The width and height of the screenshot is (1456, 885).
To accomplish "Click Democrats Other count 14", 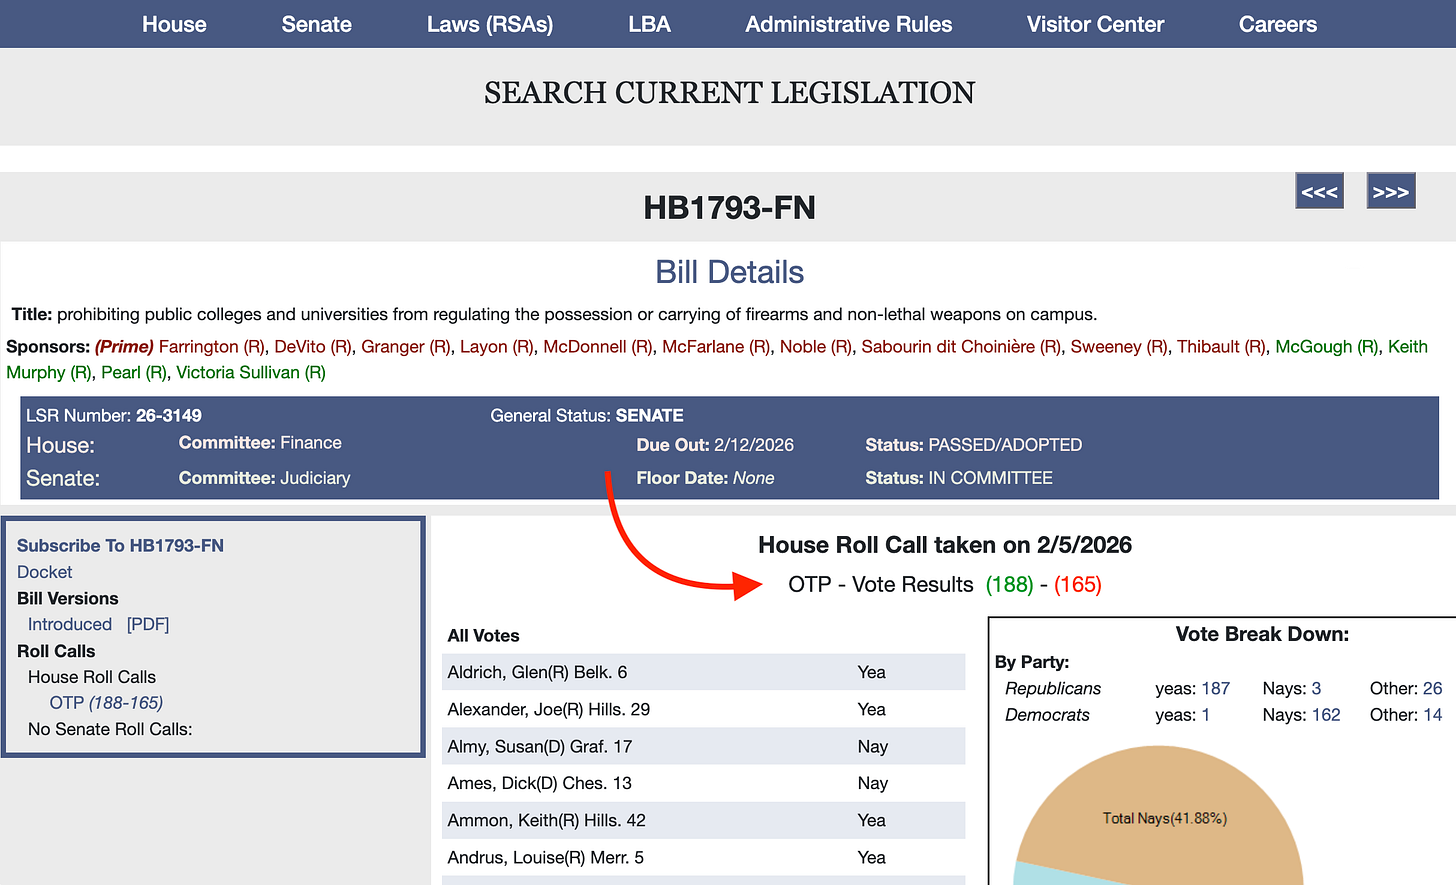I will click(1432, 715).
